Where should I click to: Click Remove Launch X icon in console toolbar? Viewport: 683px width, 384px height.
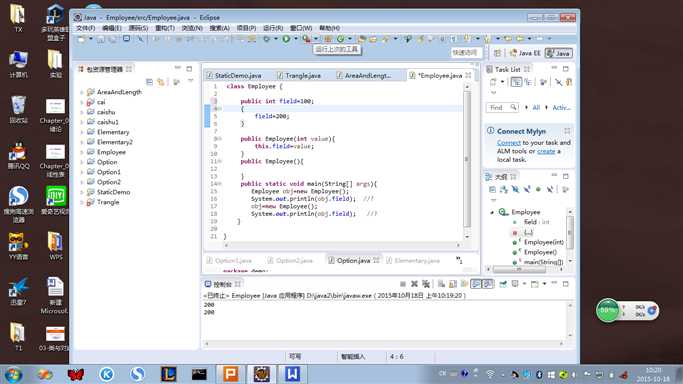tap(414, 284)
